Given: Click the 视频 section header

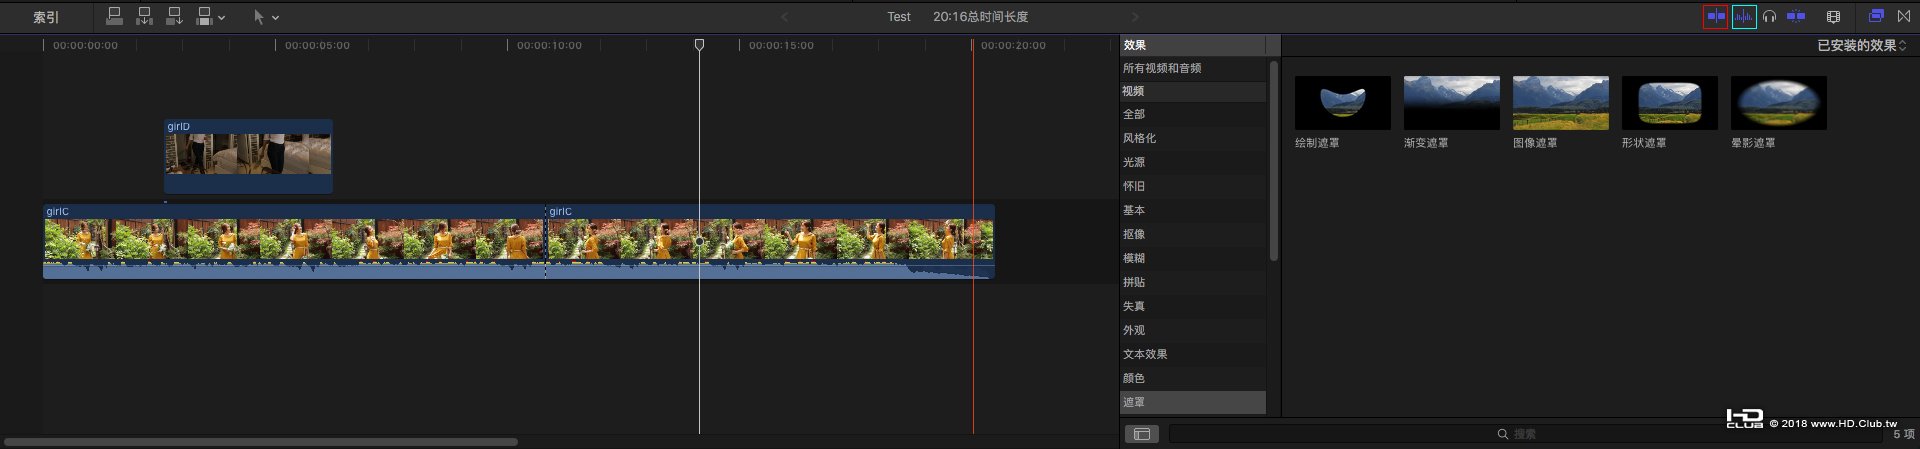Looking at the screenshot, I should (1192, 91).
